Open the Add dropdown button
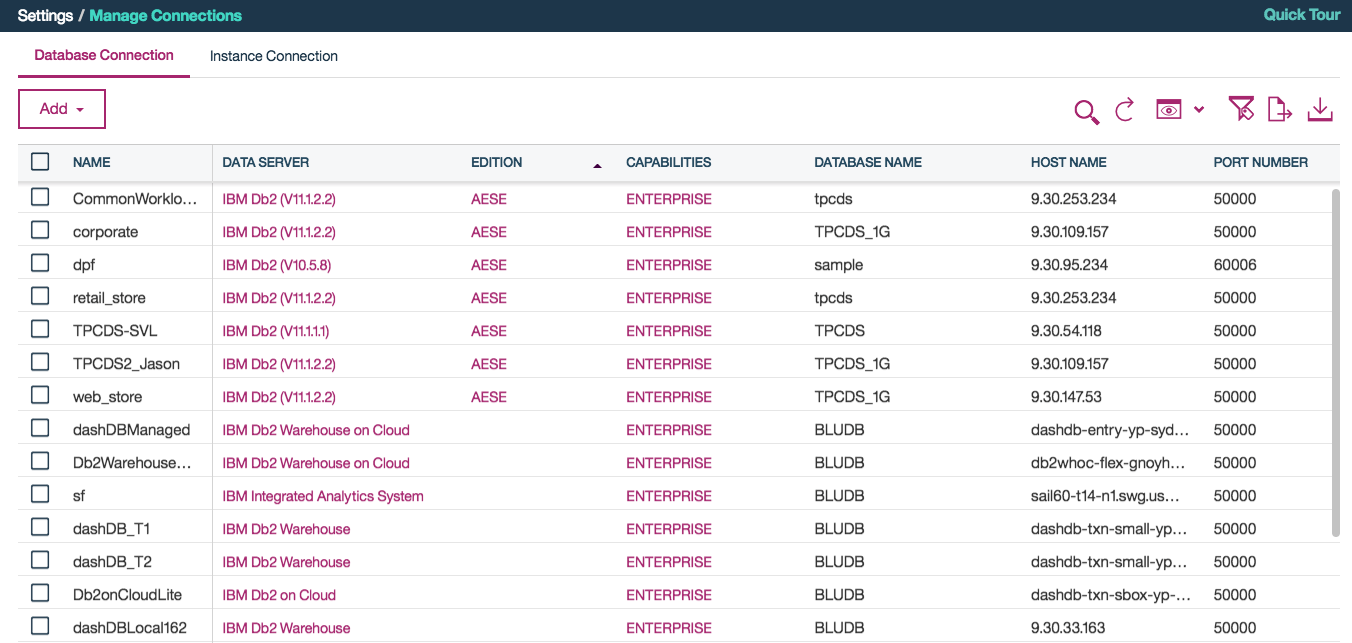Image resolution: width=1352 pixels, height=643 pixels. coord(62,109)
